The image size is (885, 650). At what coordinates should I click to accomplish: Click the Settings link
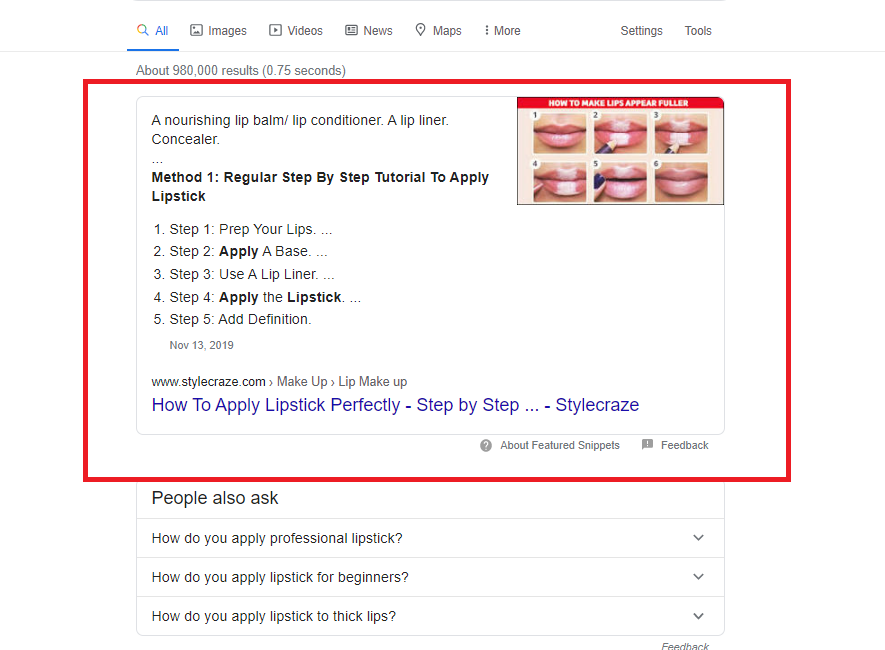(641, 30)
